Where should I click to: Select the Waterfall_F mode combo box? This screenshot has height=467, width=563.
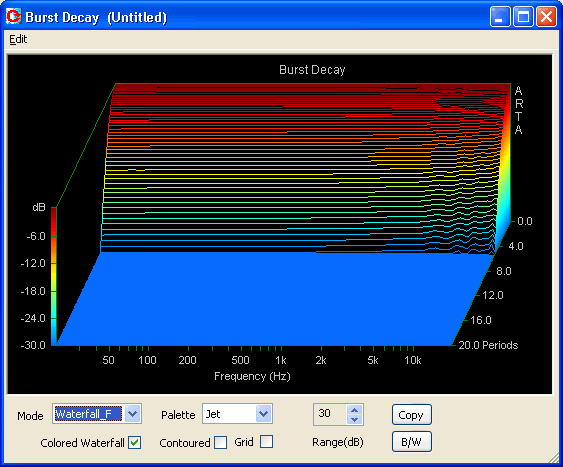(97, 414)
